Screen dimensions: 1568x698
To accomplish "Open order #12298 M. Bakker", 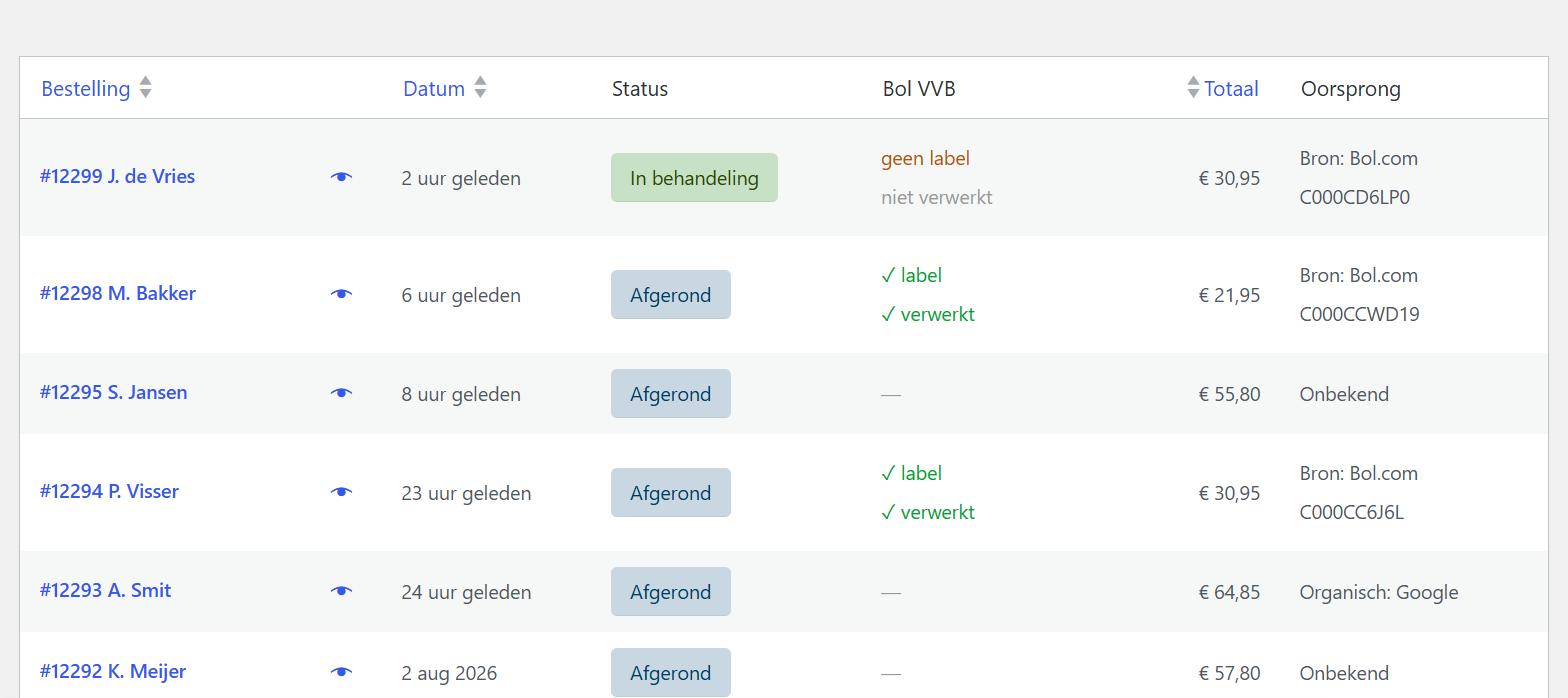I will coord(118,293).
